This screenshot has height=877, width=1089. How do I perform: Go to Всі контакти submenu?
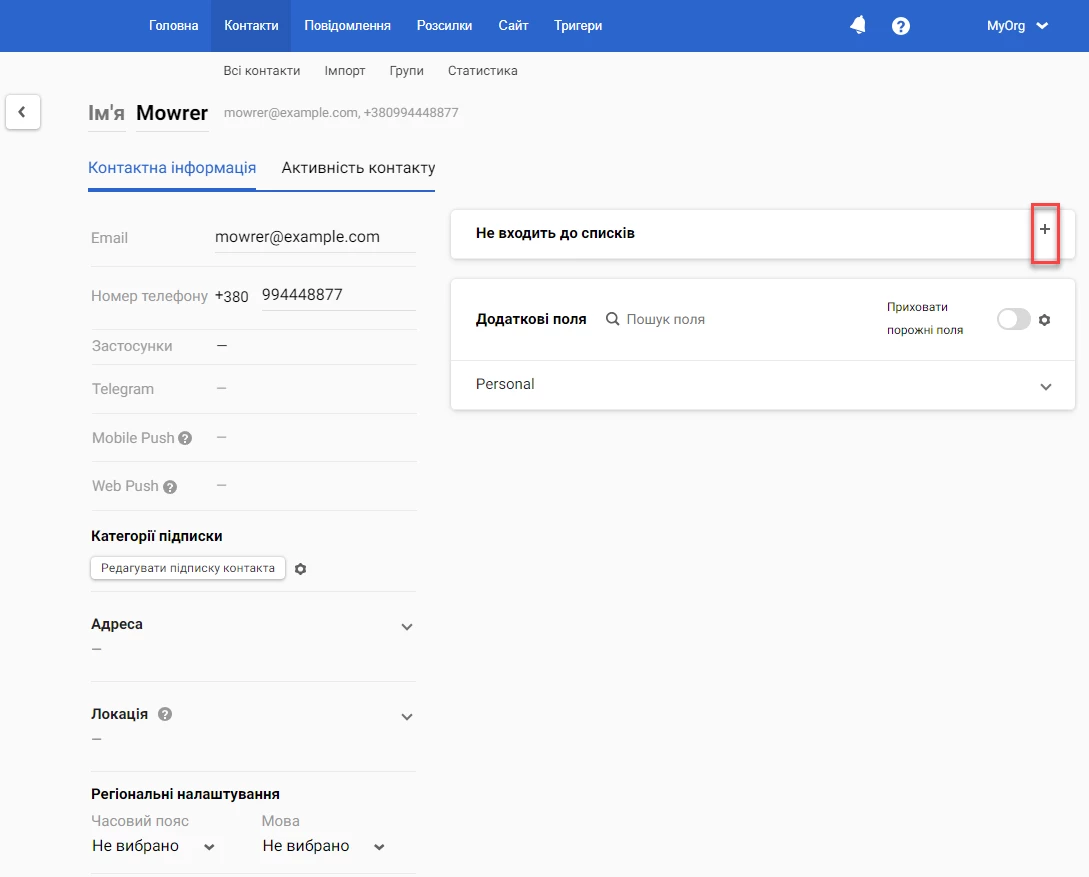(262, 71)
